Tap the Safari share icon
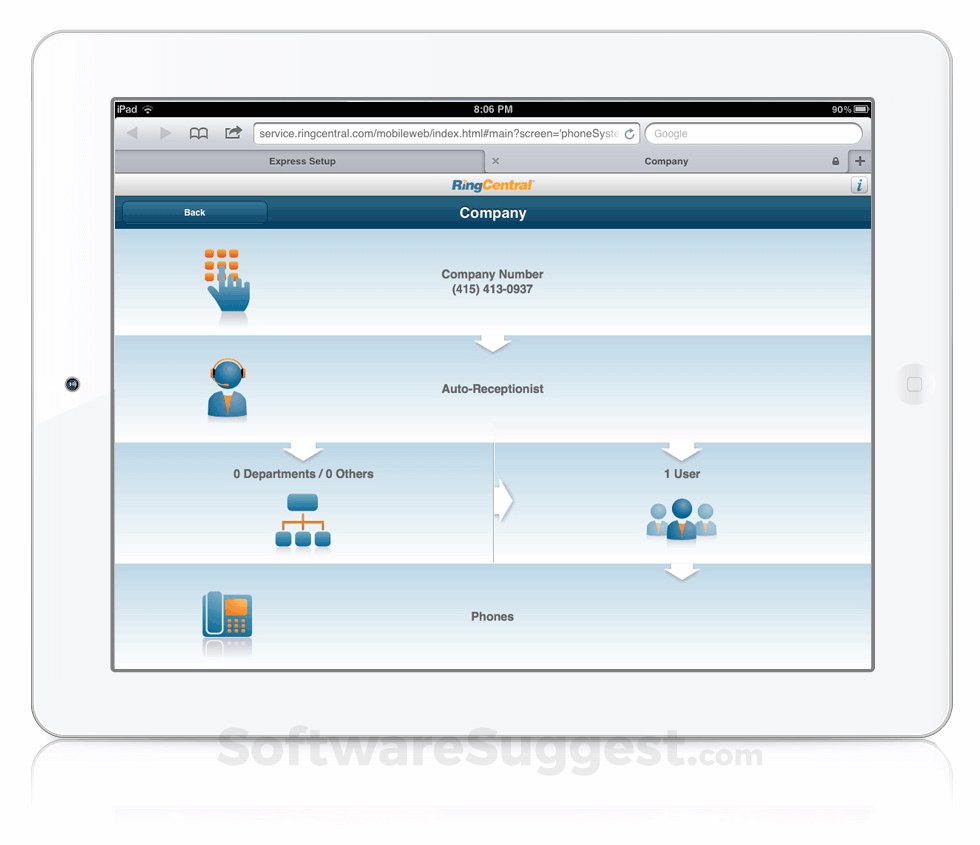The height and width of the screenshot is (845, 980). (232, 133)
